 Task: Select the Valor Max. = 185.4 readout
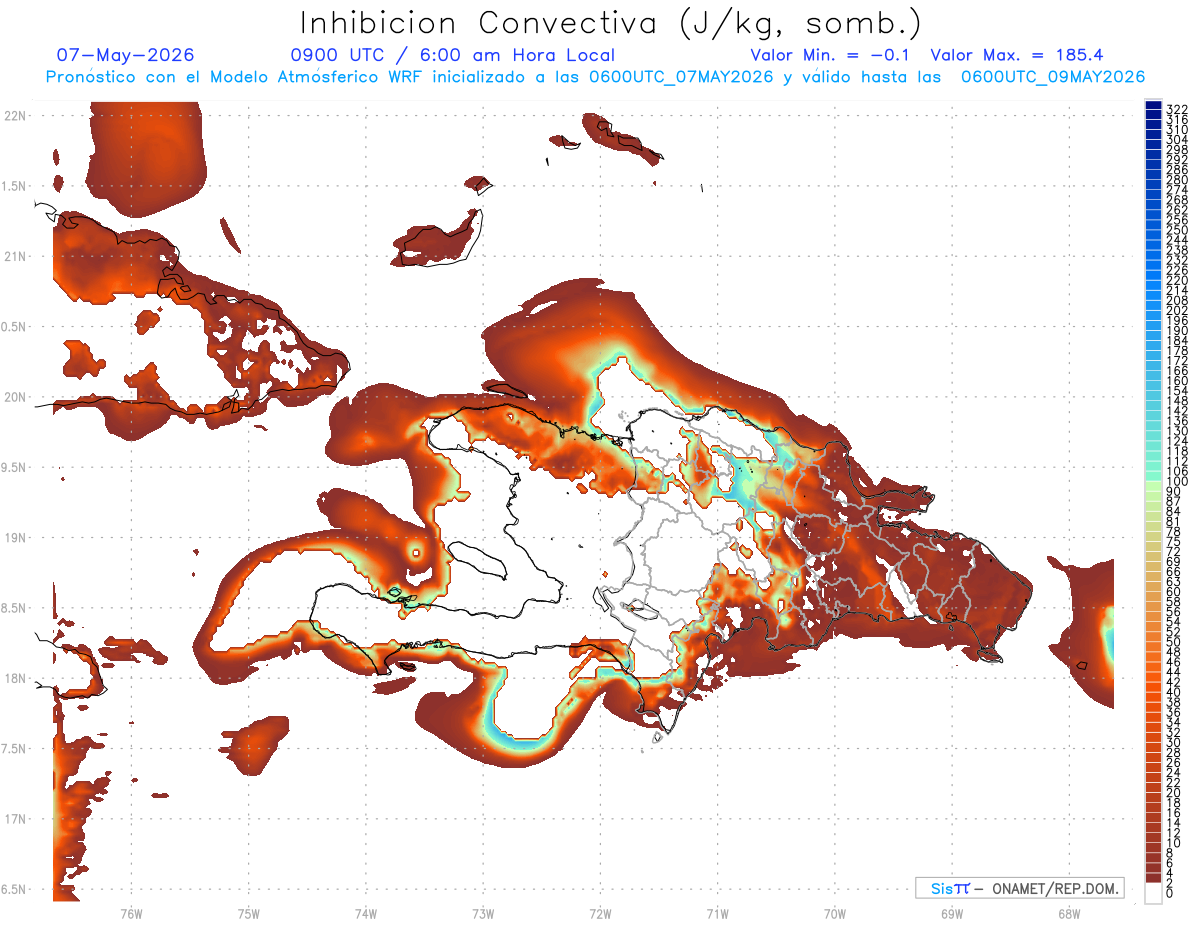tap(1017, 55)
